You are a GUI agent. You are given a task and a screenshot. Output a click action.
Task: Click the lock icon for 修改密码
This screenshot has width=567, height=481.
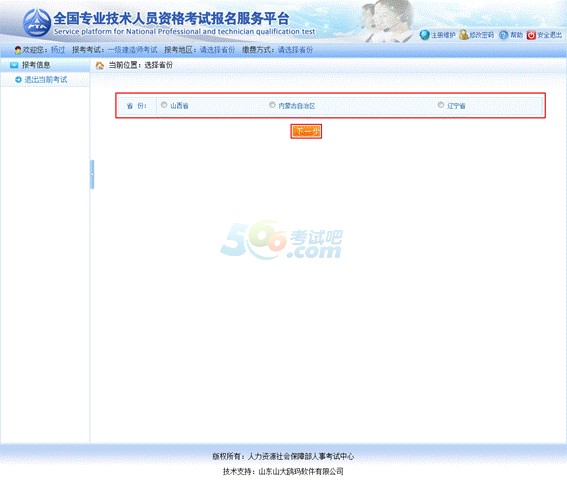463,35
